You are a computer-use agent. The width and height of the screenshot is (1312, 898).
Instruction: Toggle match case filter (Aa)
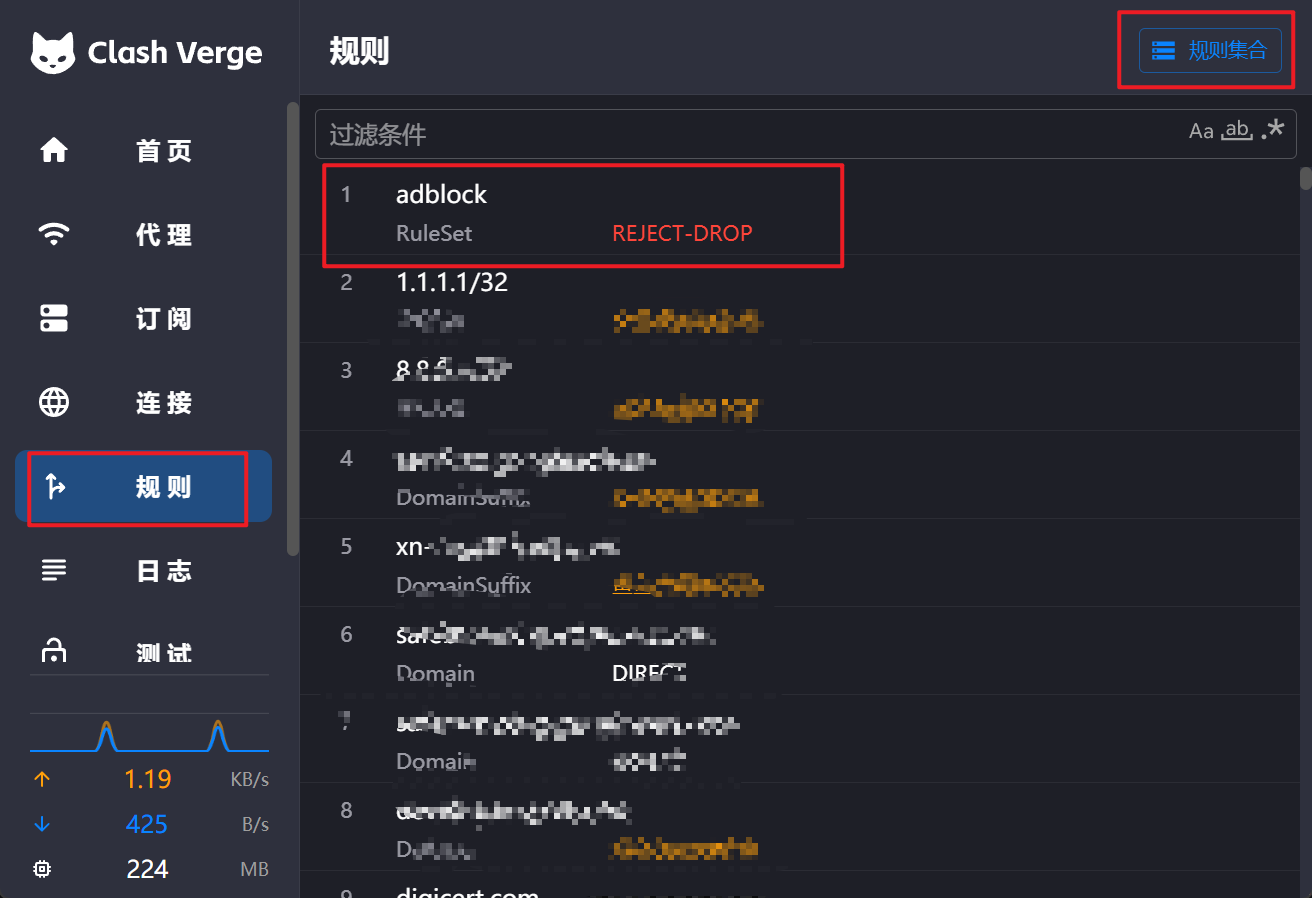1201,131
